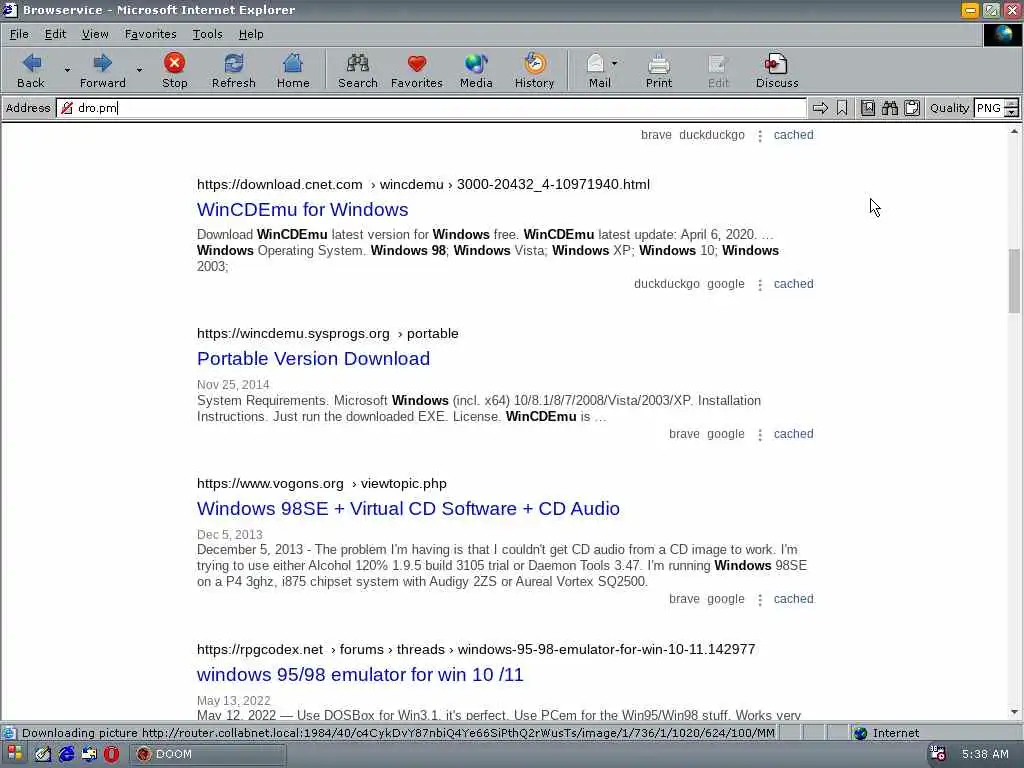Print the current page
Image resolution: width=1024 pixels, height=768 pixels.
pos(658,71)
